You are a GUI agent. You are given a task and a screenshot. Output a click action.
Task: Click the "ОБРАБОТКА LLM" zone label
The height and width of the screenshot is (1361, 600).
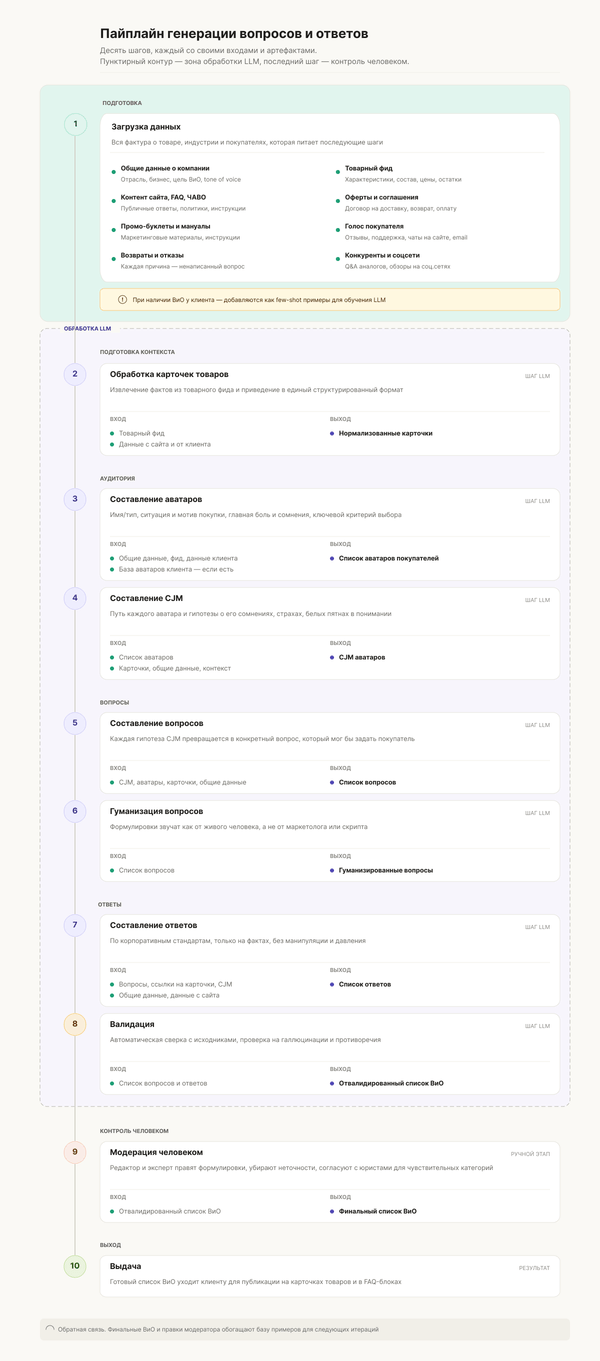(x=87, y=329)
